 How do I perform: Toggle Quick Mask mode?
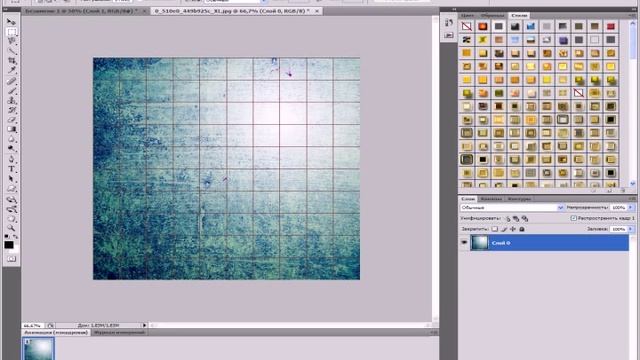pyautogui.click(x=11, y=259)
